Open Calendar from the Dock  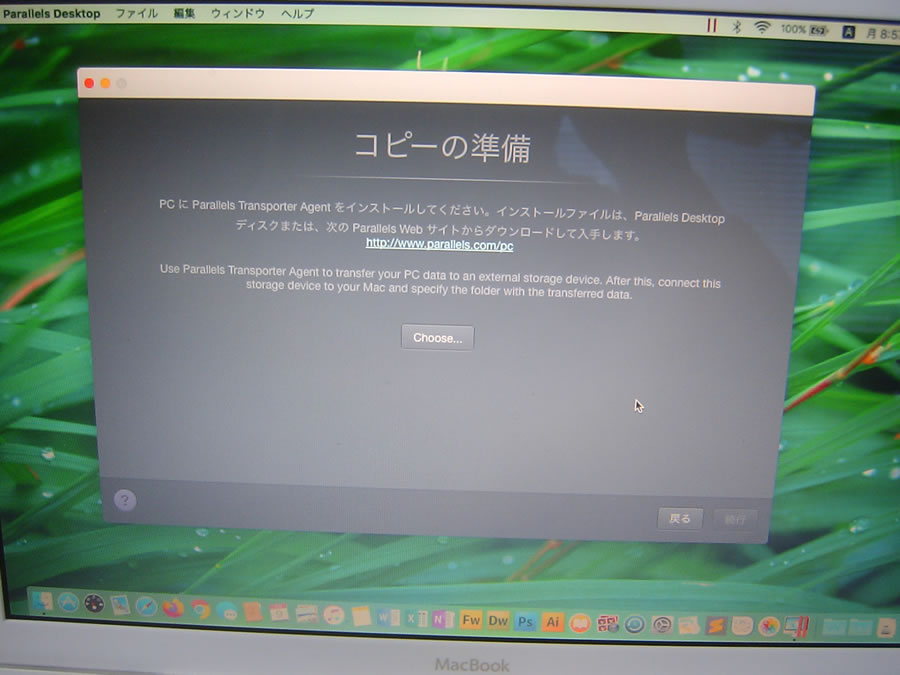click(x=279, y=612)
